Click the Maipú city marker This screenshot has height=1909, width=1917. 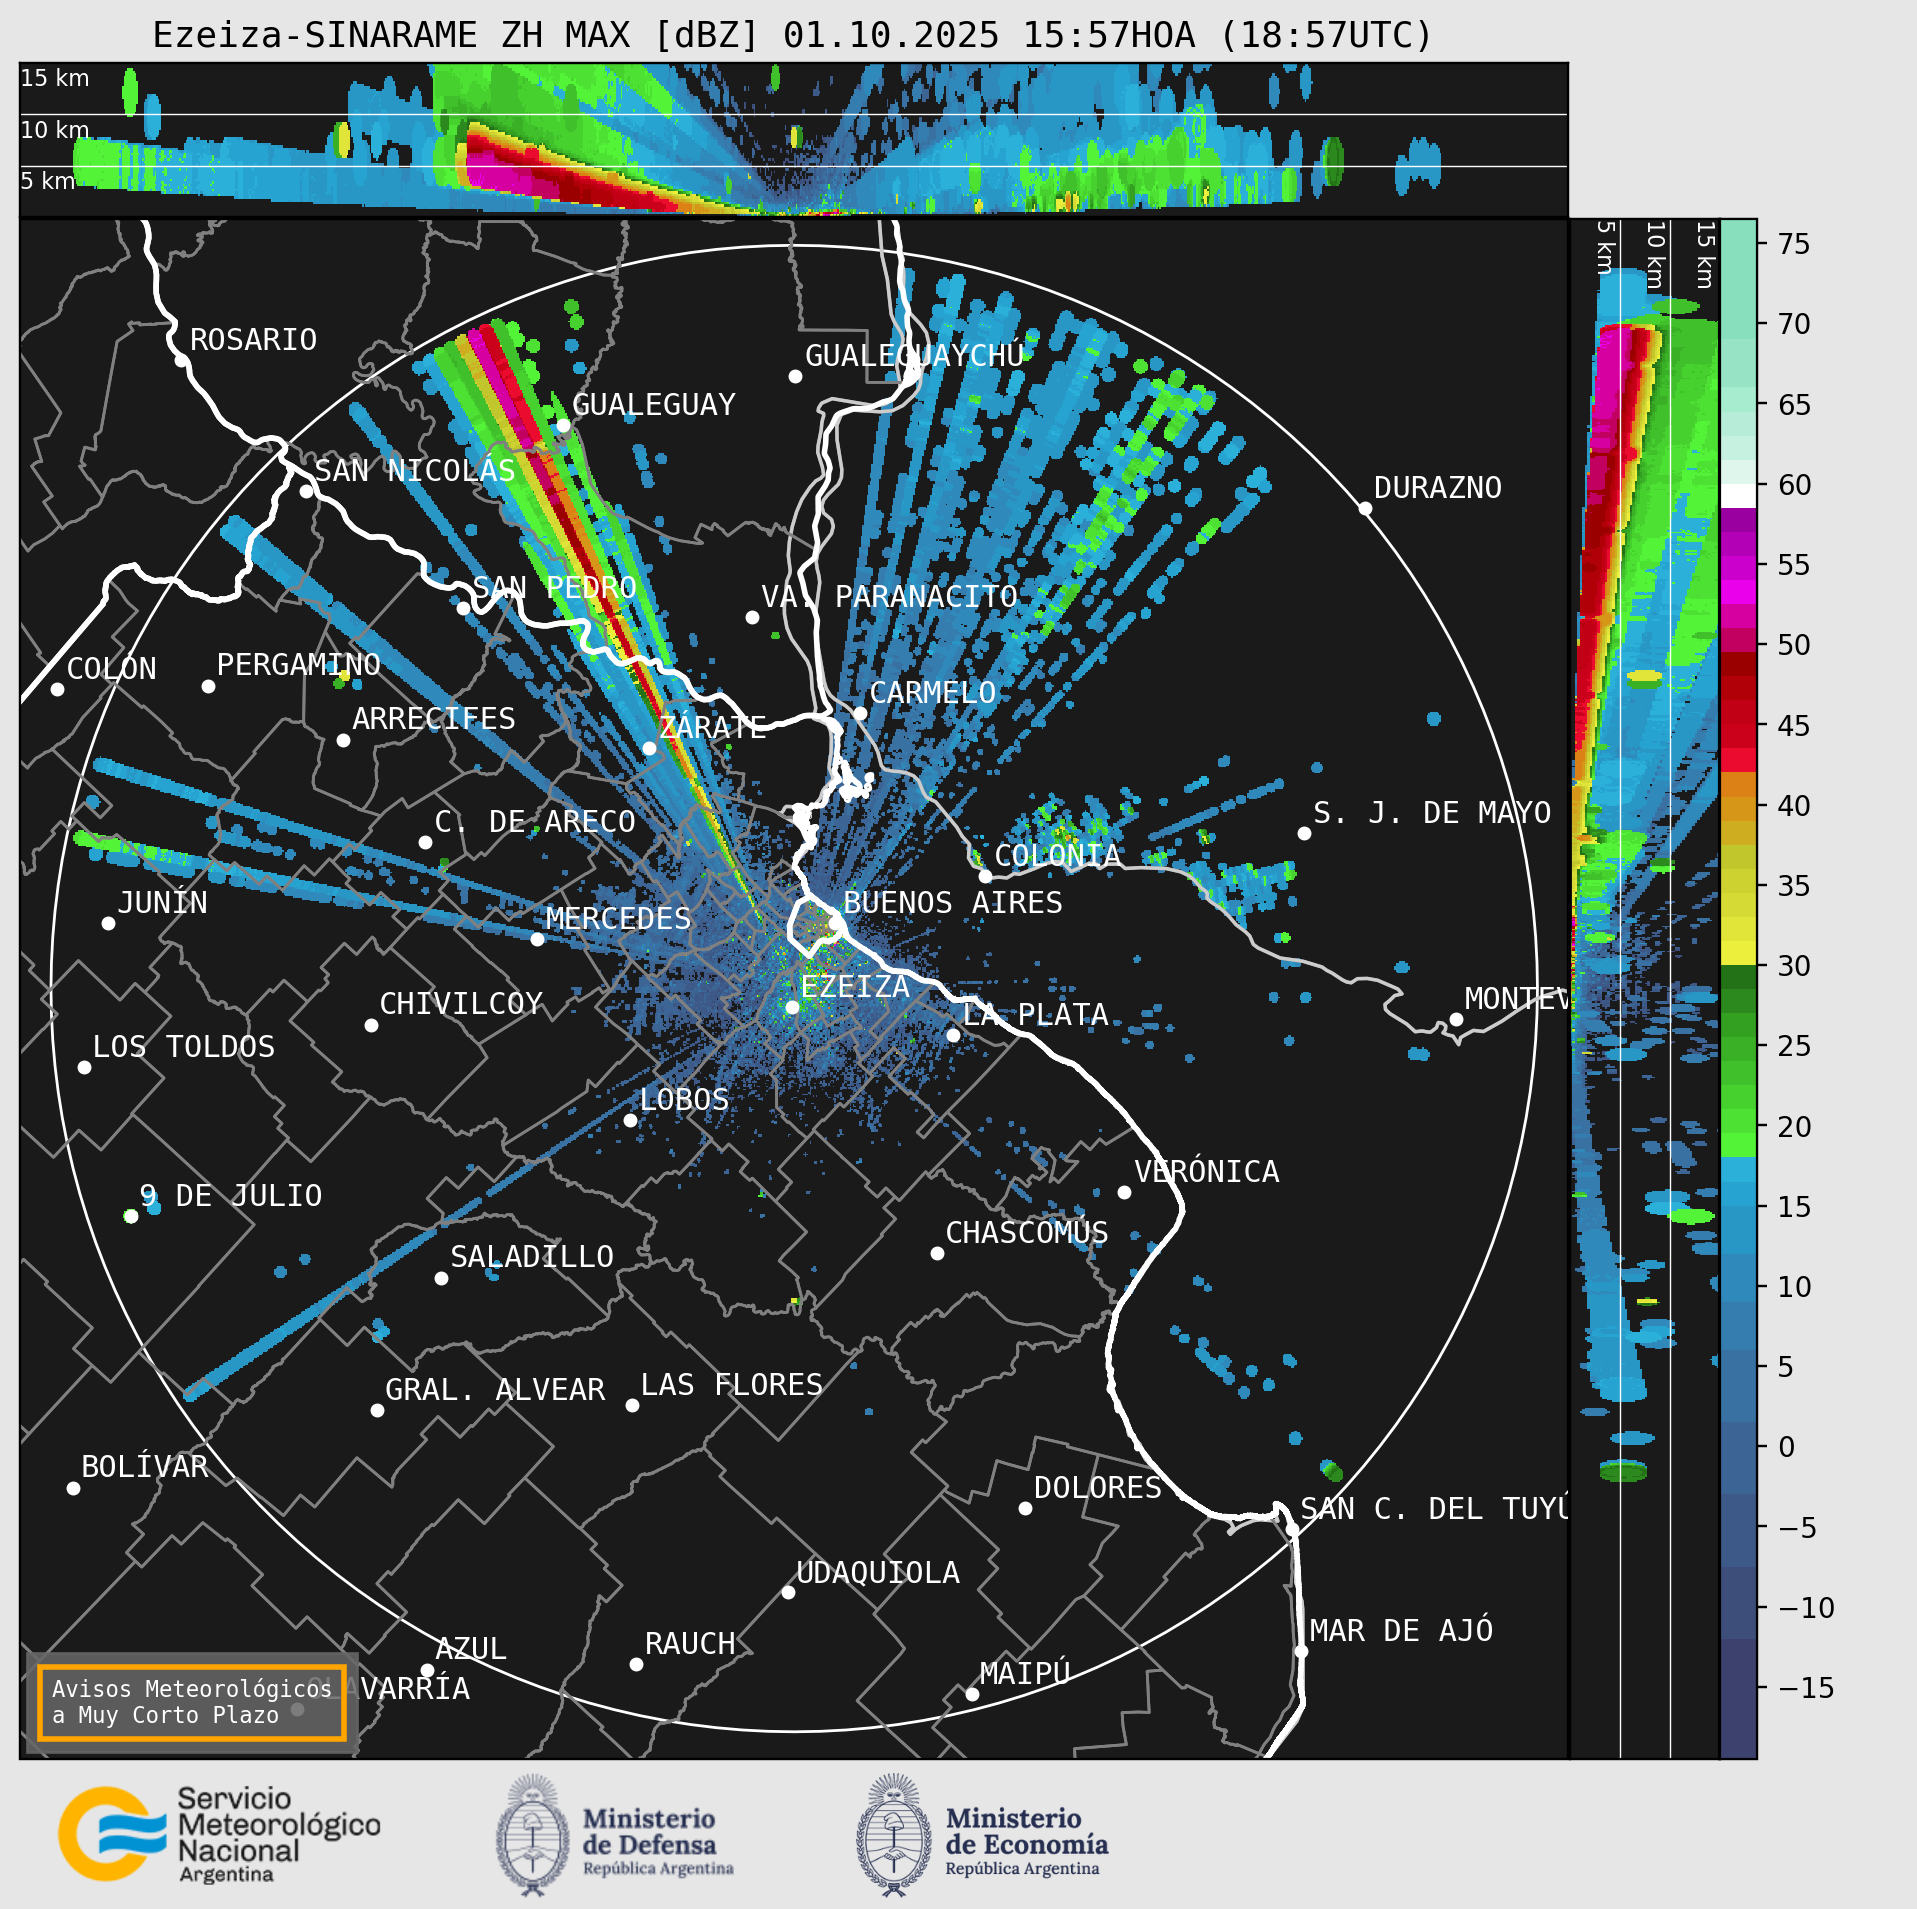pyautogui.click(x=972, y=1694)
